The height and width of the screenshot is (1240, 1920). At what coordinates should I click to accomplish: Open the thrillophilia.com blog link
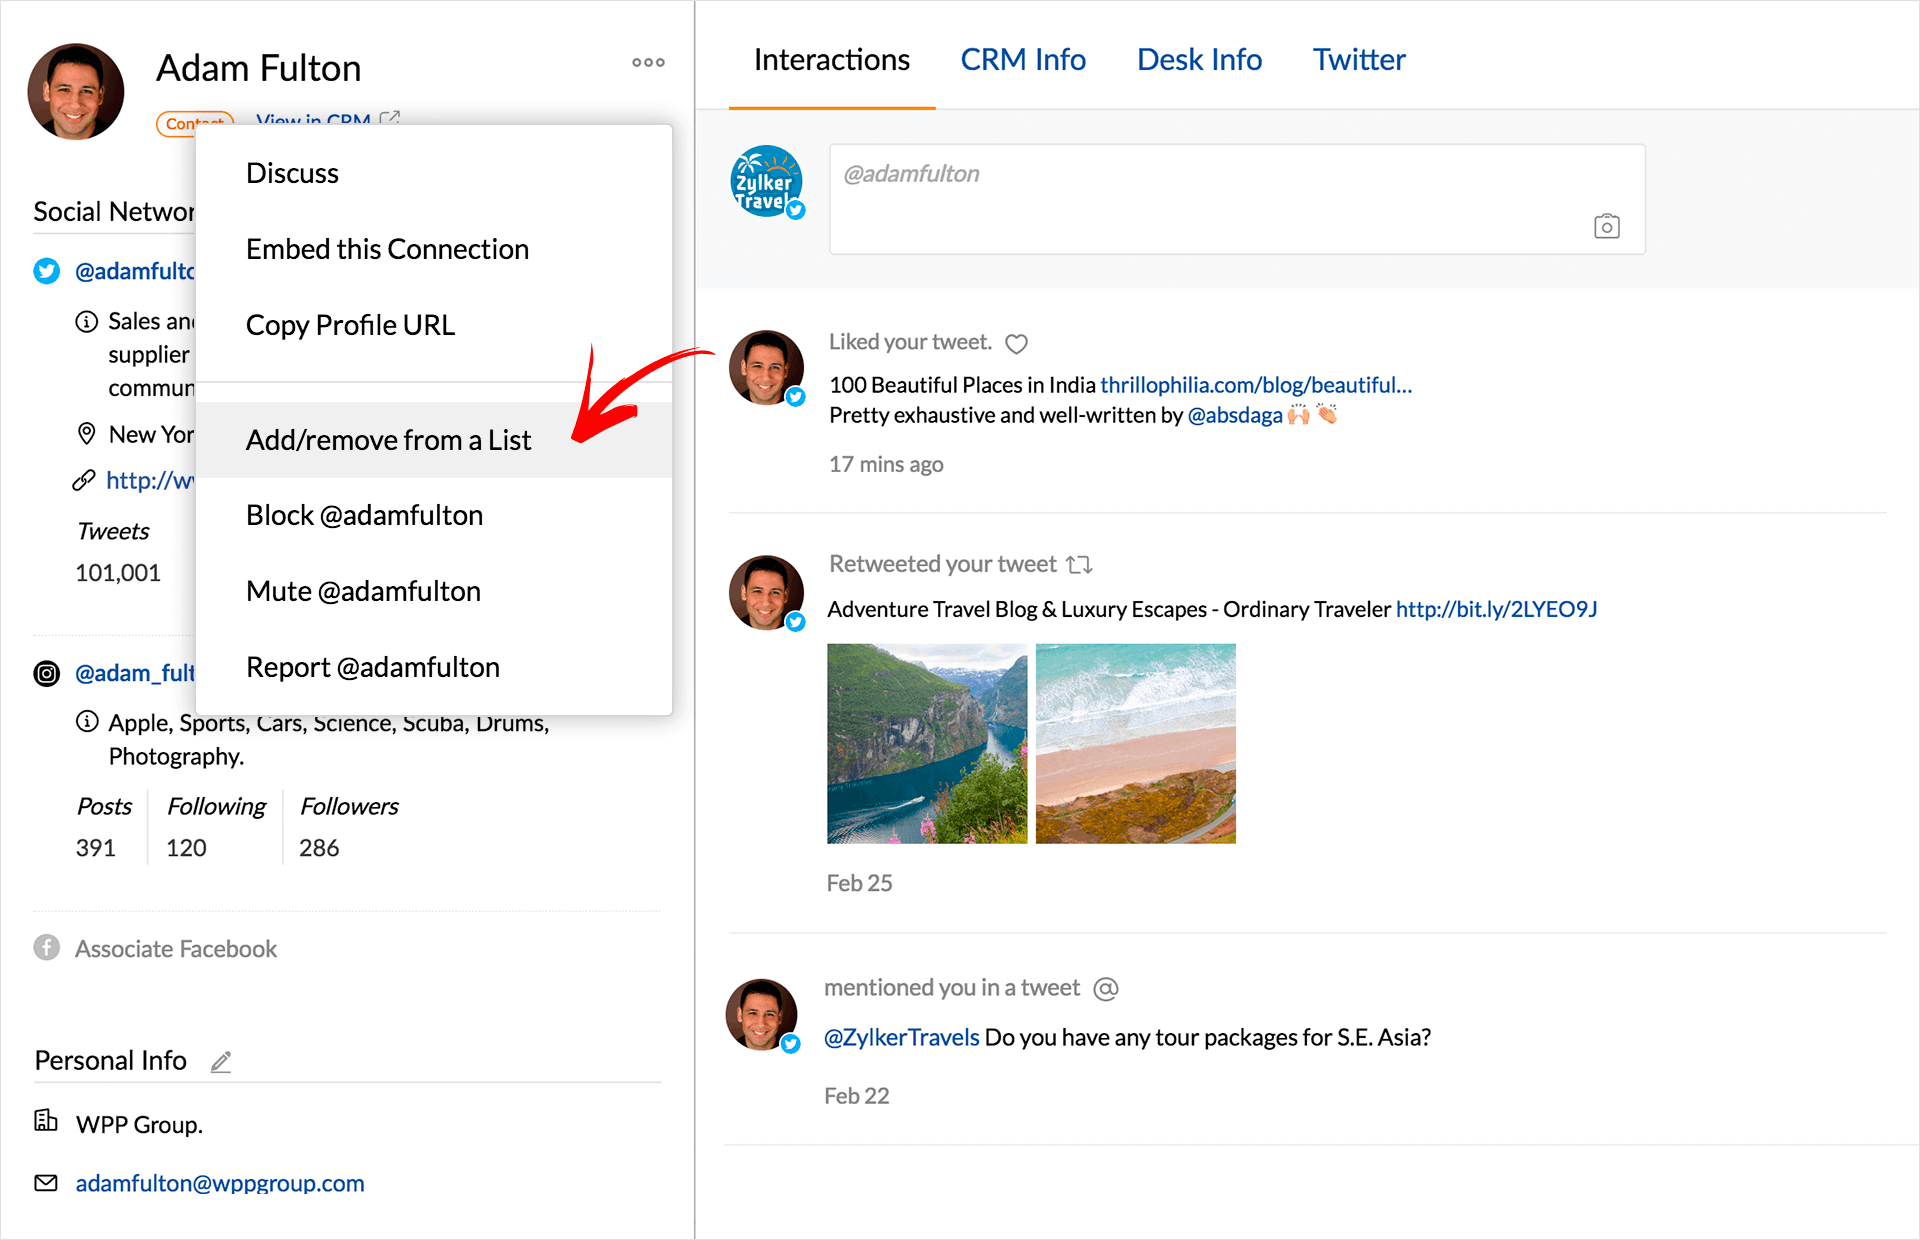coord(1255,385)
